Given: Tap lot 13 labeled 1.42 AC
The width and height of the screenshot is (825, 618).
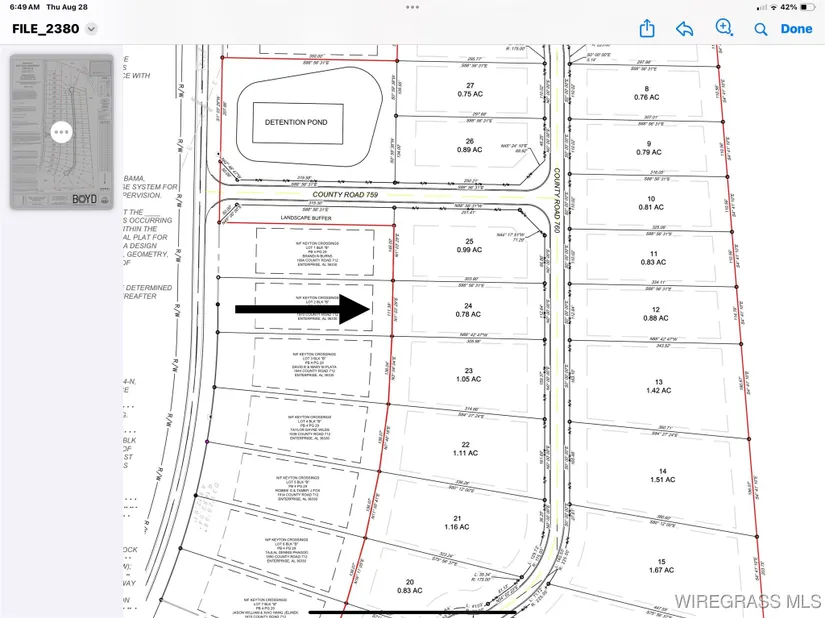Looking at the screenshot, I should click(659, 387).
